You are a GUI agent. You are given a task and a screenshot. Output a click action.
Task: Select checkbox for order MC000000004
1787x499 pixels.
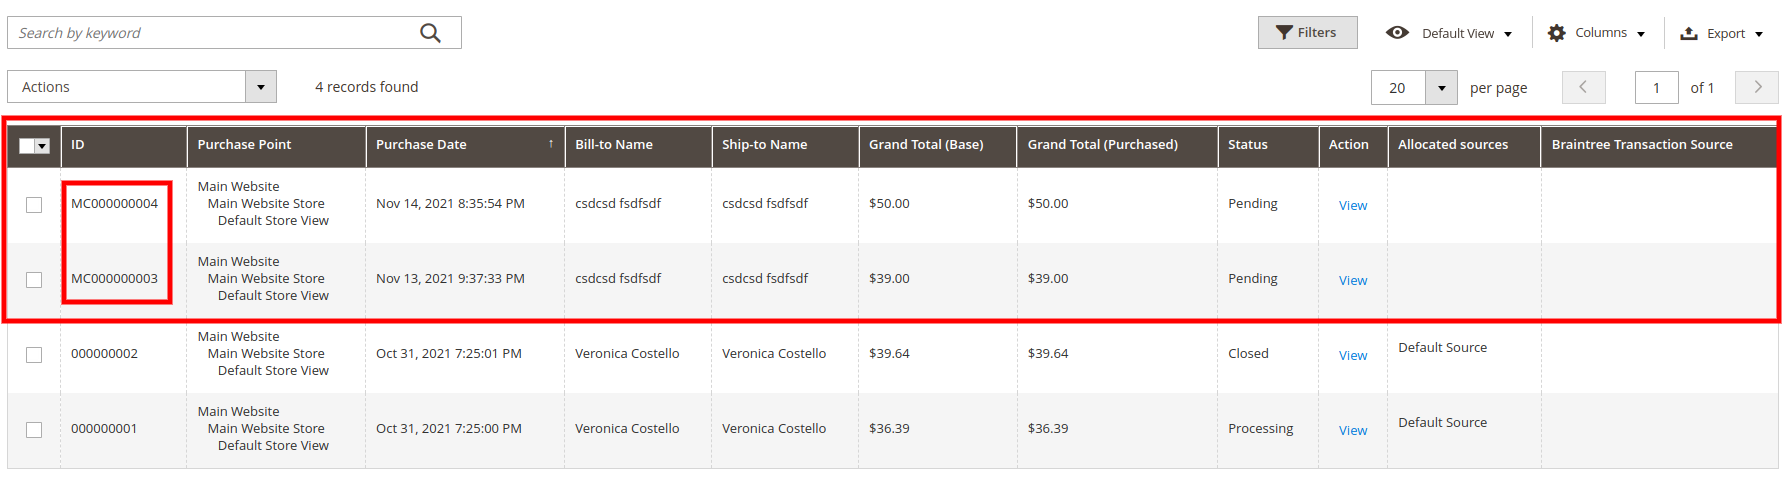pyautogui.click(x=34, y=205)
